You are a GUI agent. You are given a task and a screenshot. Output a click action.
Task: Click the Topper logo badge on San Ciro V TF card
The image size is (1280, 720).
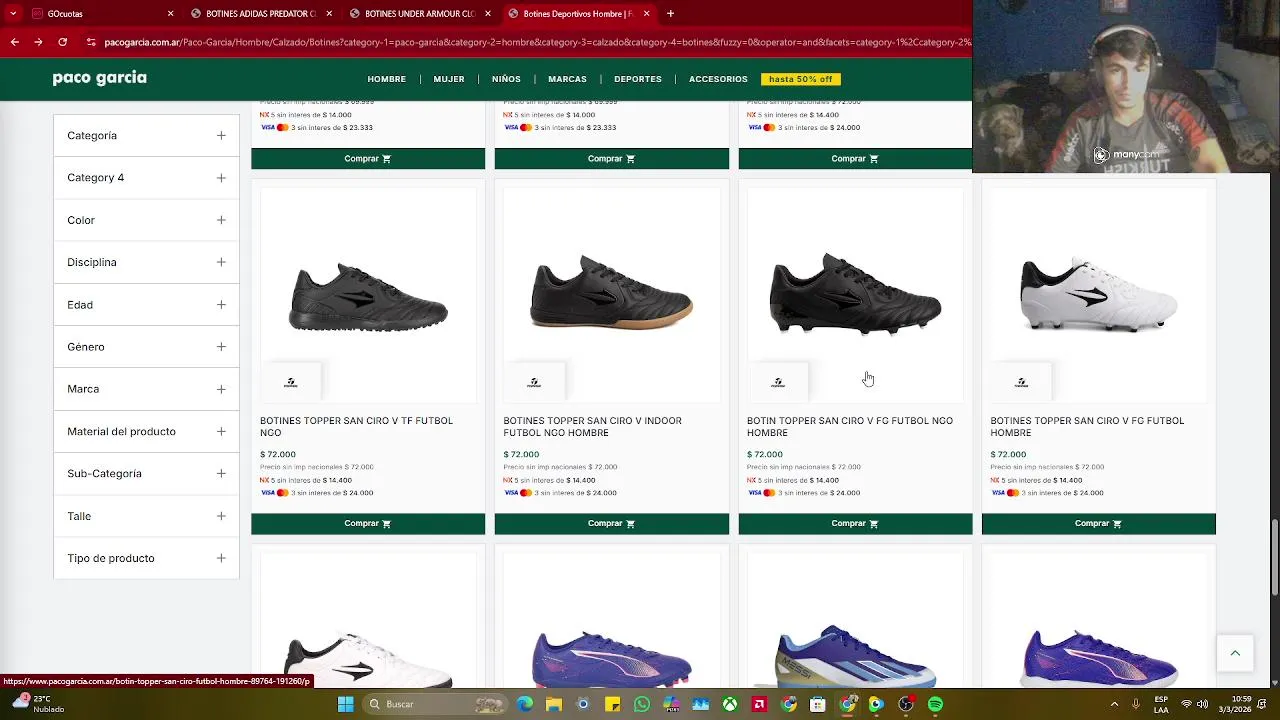pos(291,382)
